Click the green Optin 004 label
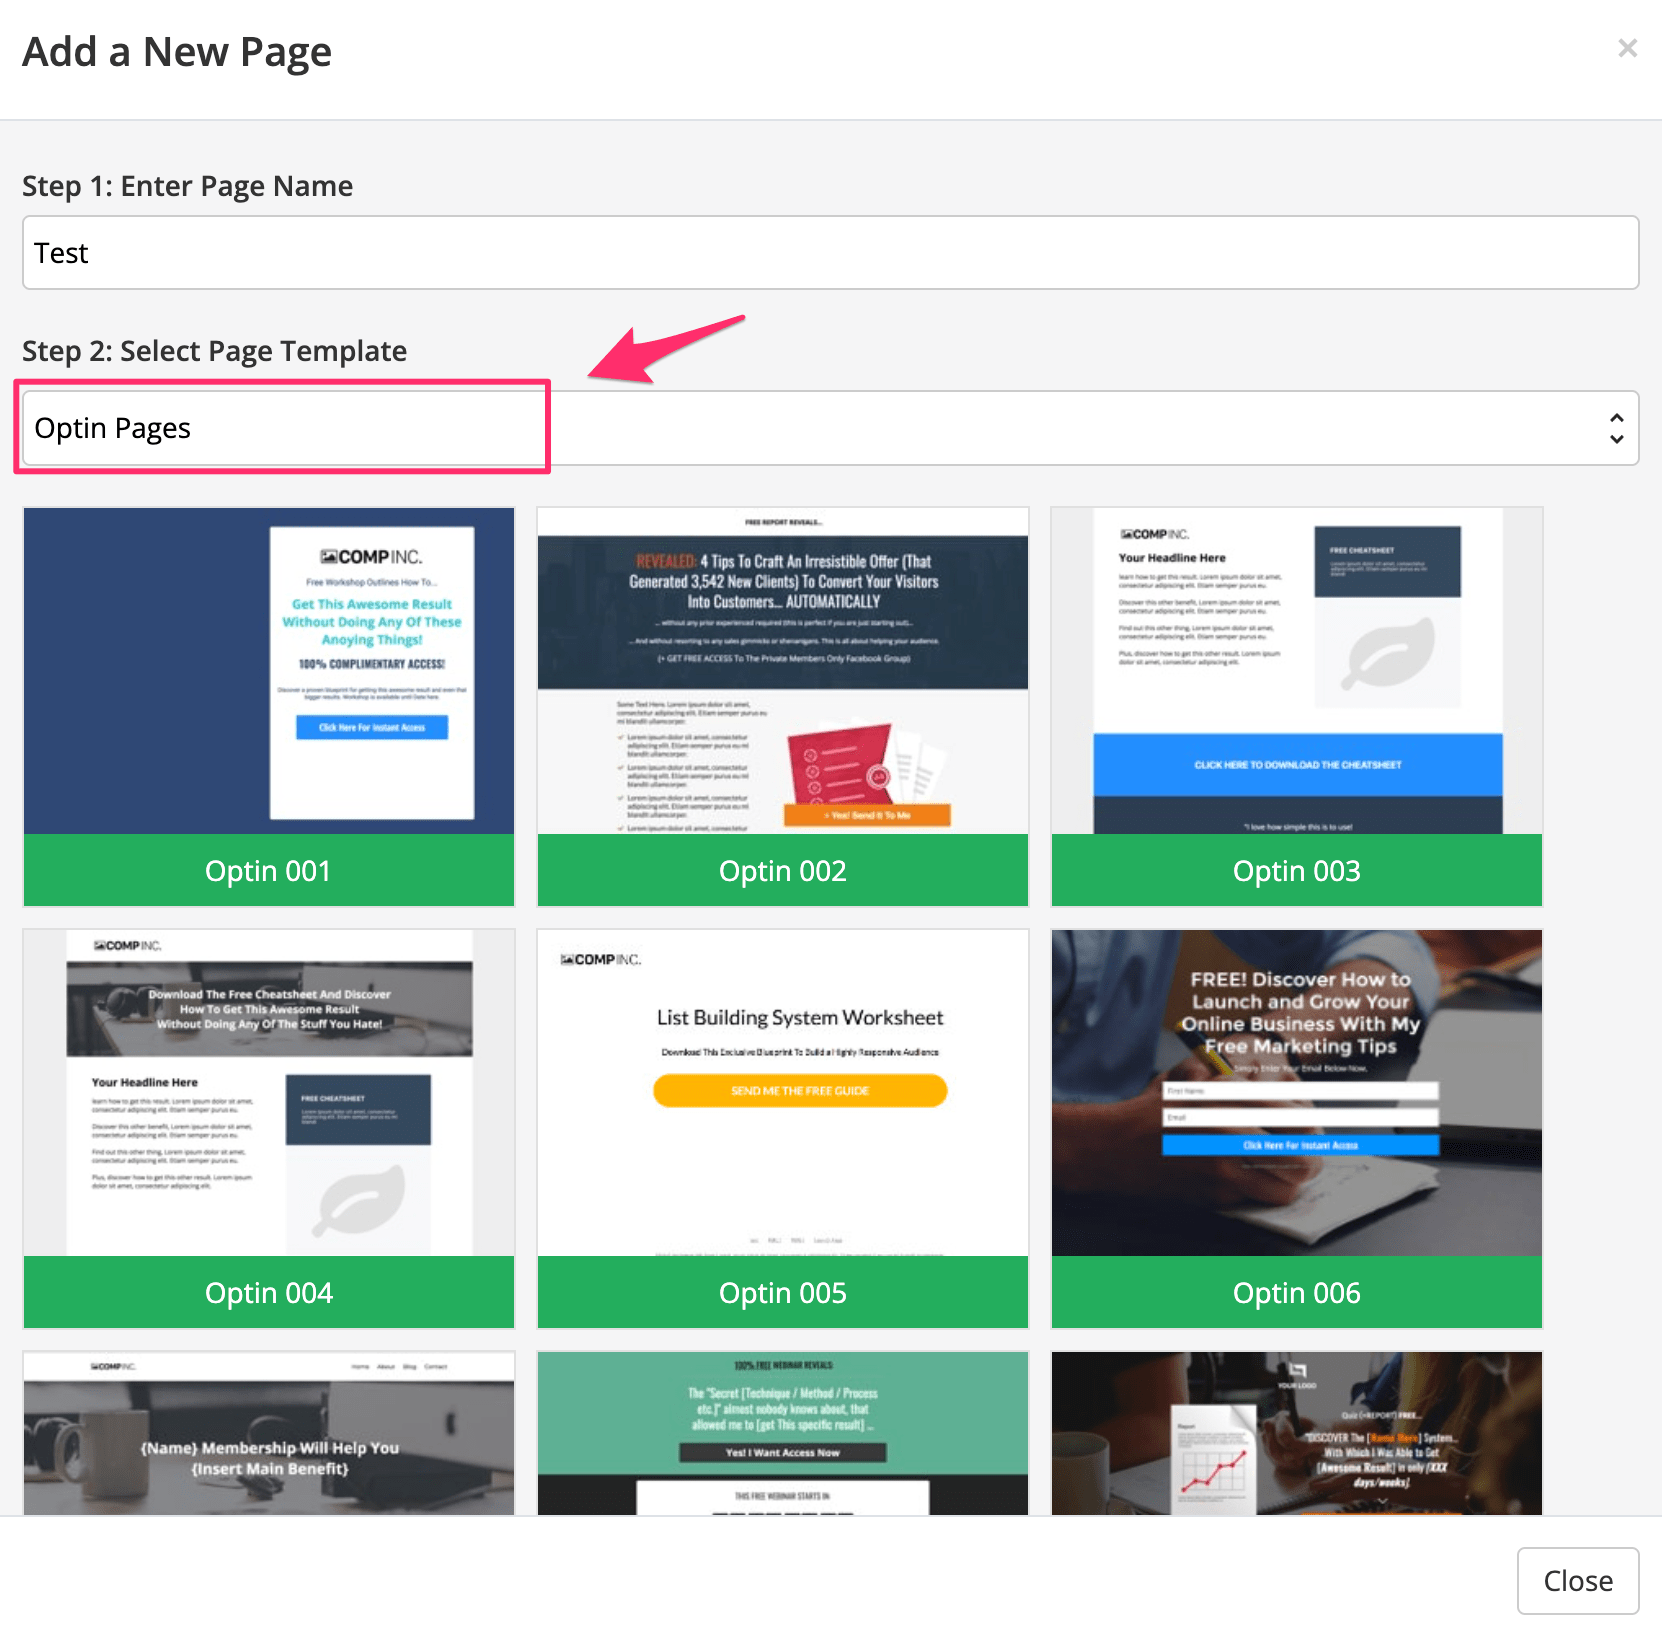Viewport: 1662px width, 1634px height. [269, 1293]
